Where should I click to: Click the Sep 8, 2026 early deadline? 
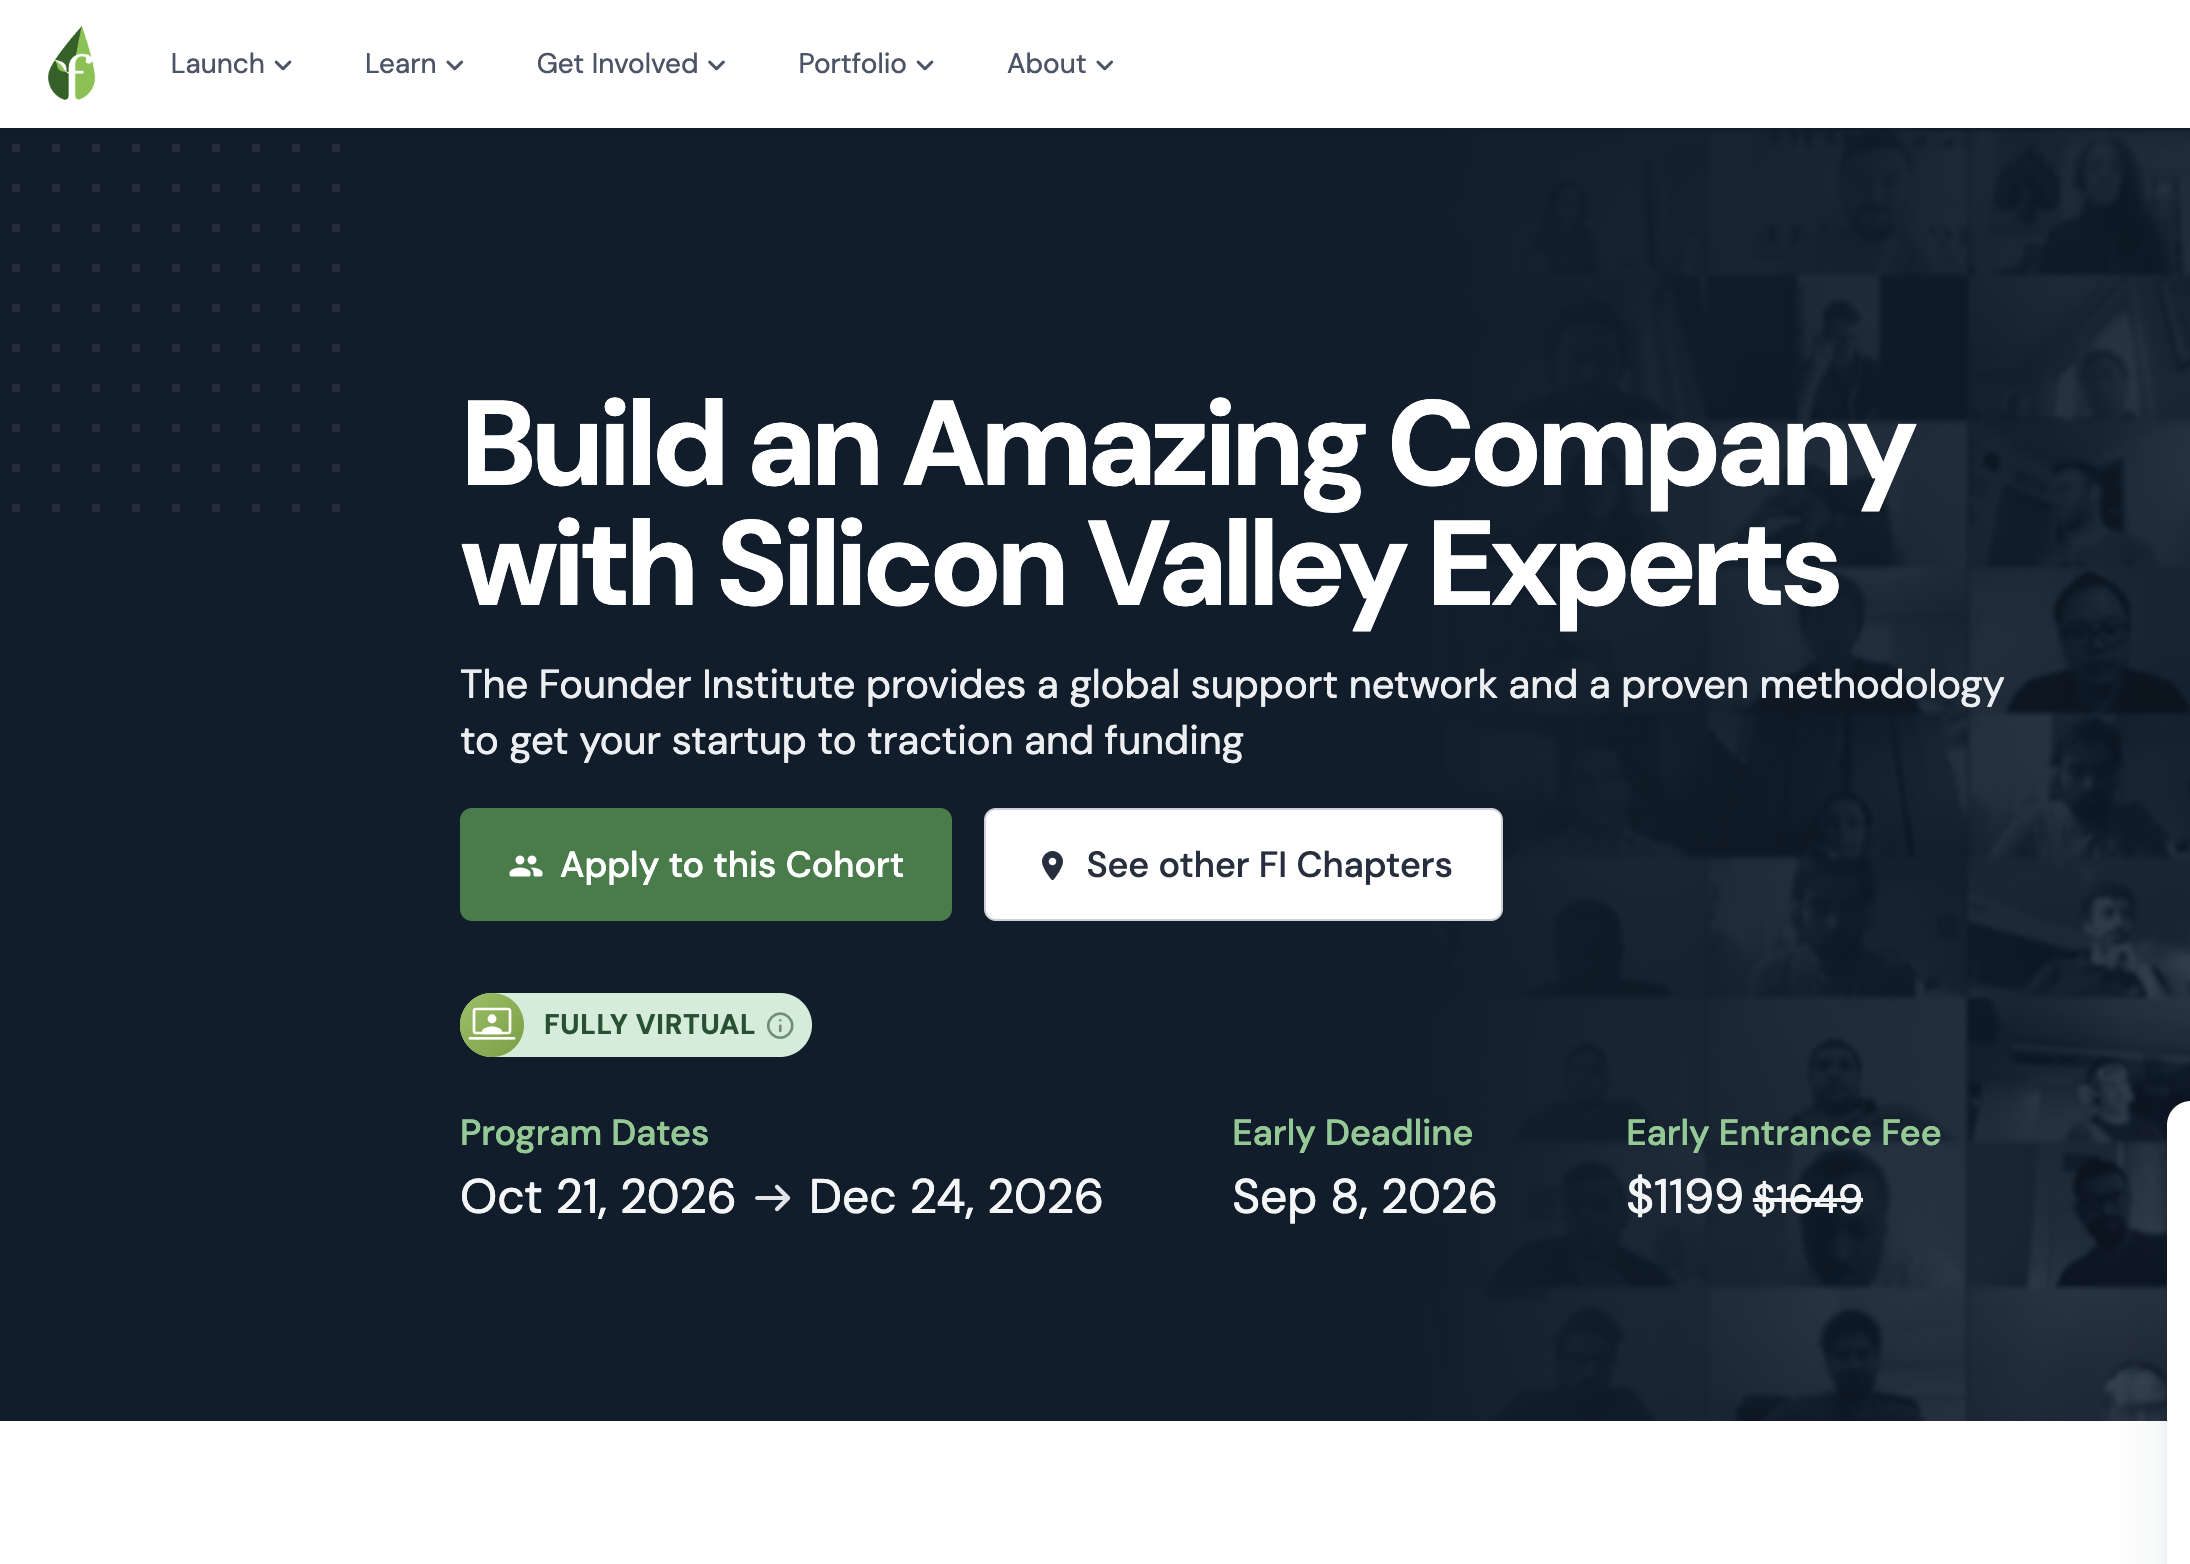tap(1364, 1197)
